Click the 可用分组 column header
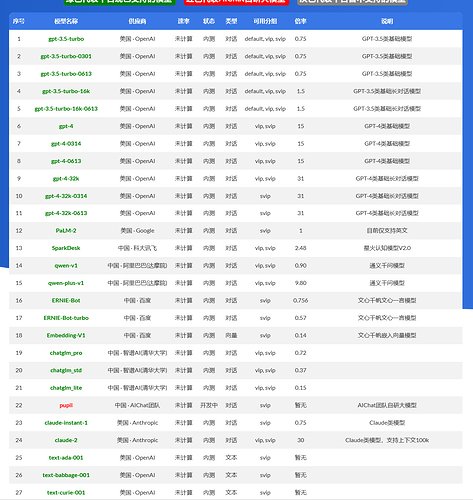Viewport: 473px width, 500px height. 265,21
